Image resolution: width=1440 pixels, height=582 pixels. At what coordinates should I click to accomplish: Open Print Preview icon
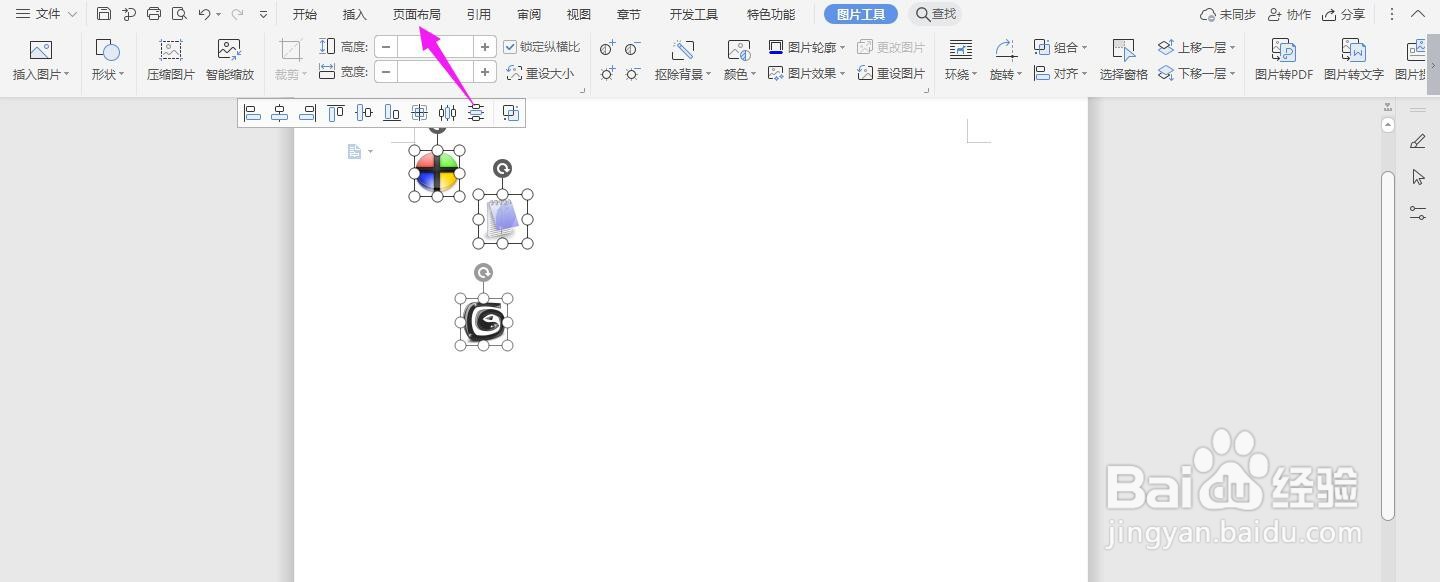[179, 14]
